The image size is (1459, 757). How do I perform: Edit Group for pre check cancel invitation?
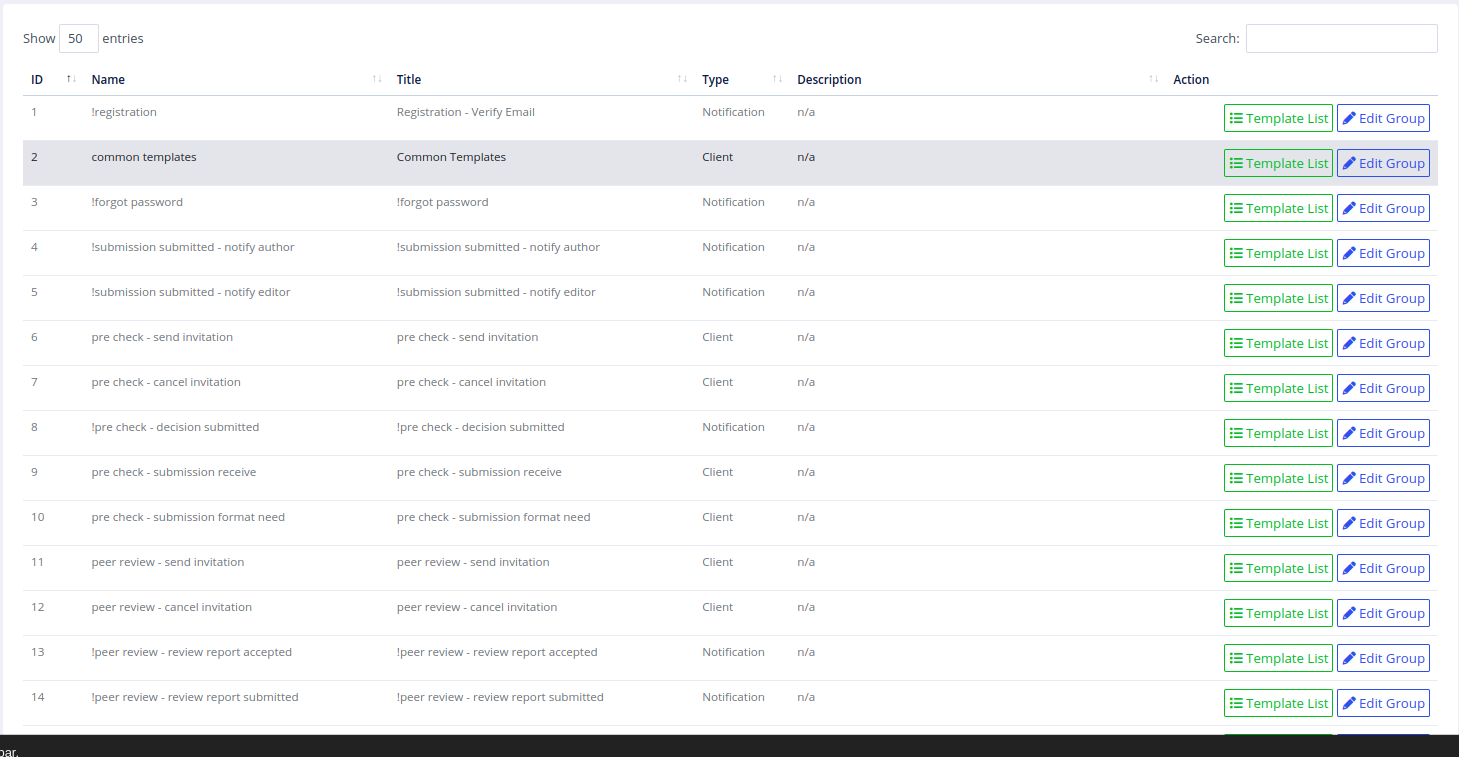point(1383,388)
